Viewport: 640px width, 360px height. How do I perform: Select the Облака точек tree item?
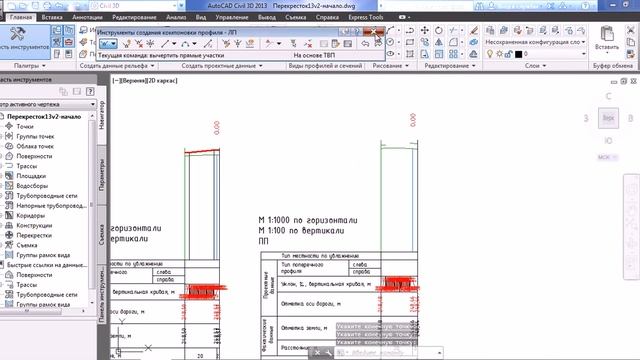click(x=35, y=146)
